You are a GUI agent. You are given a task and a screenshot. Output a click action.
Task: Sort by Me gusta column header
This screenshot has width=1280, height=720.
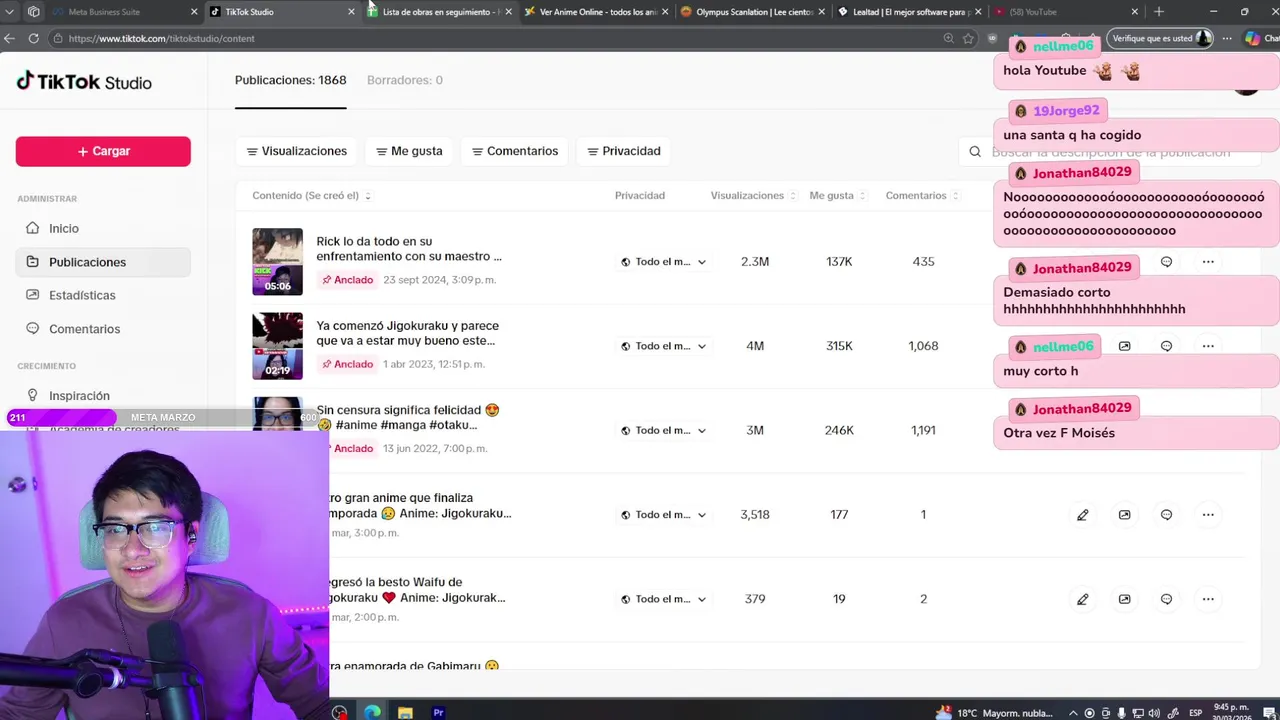tap(837, 196)
